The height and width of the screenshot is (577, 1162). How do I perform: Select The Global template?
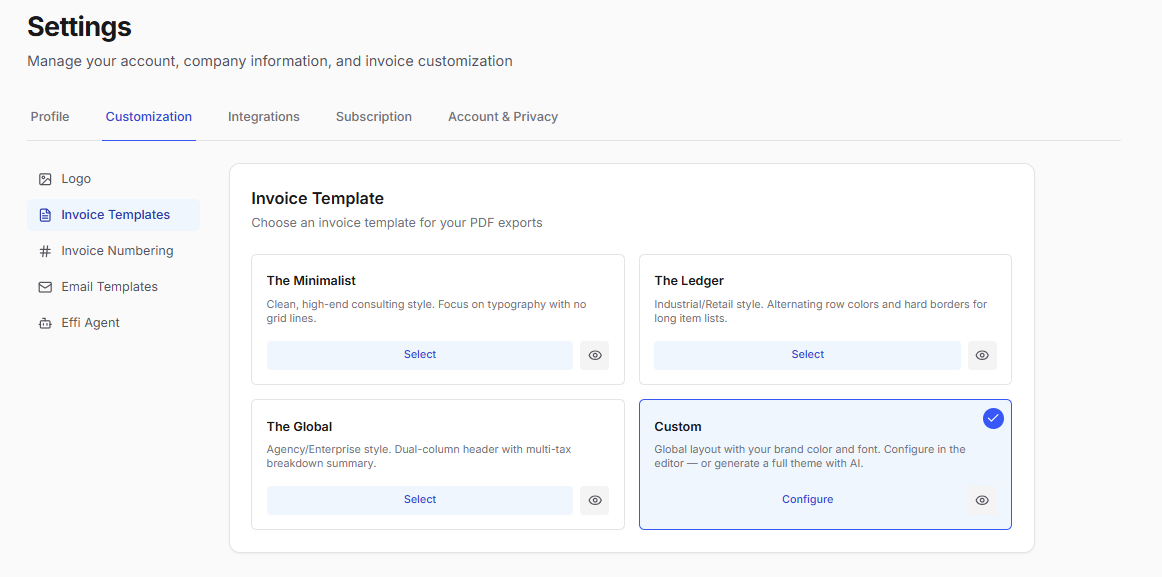click(419, 501)
